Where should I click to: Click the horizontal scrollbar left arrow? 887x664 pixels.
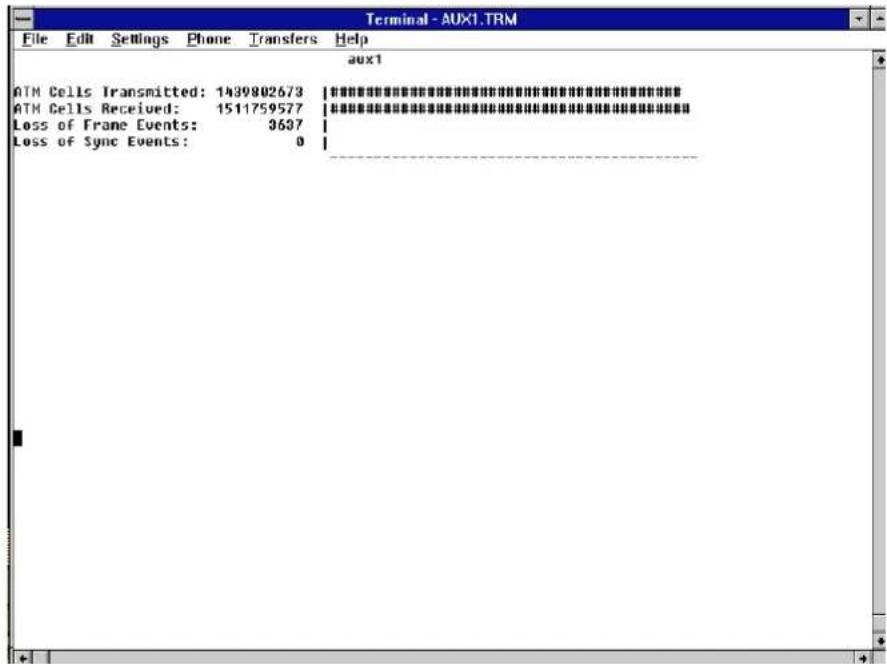(23, 657)
